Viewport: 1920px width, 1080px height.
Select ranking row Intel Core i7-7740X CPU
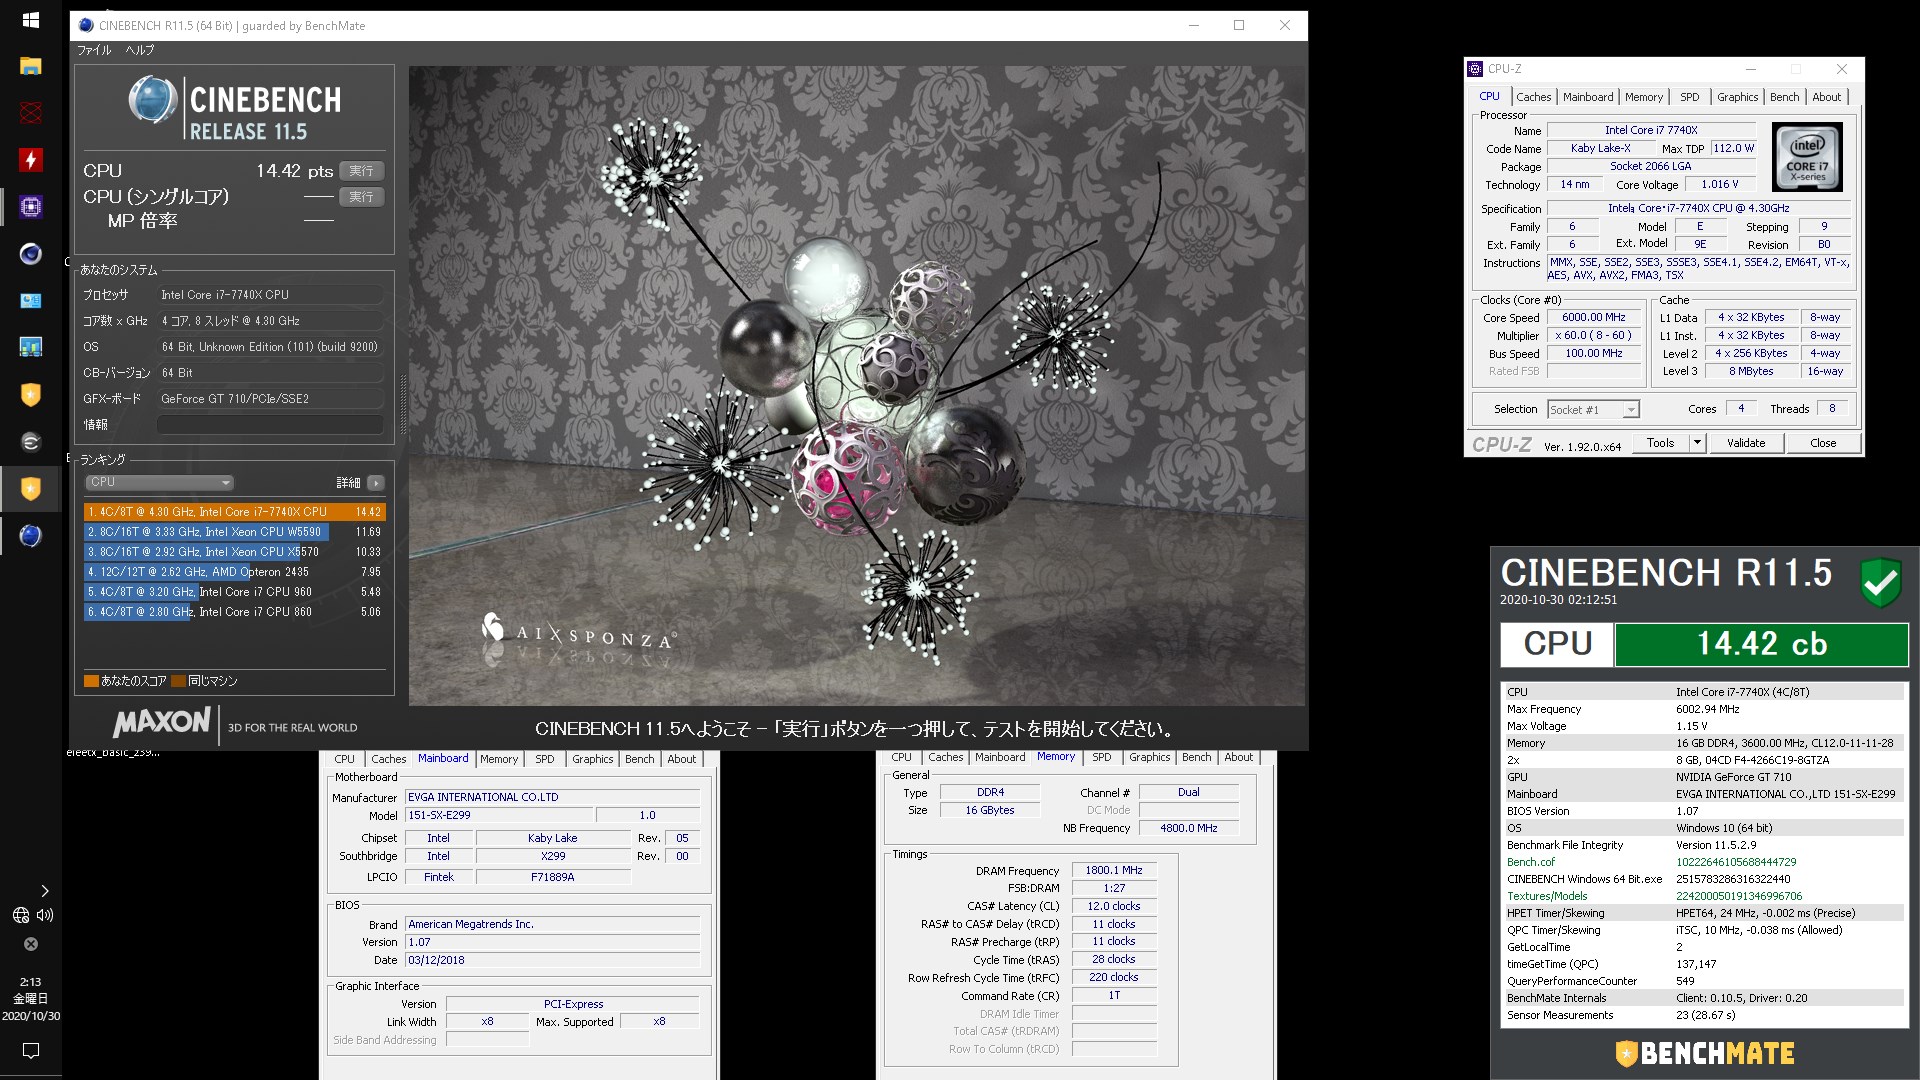(234, 512)
